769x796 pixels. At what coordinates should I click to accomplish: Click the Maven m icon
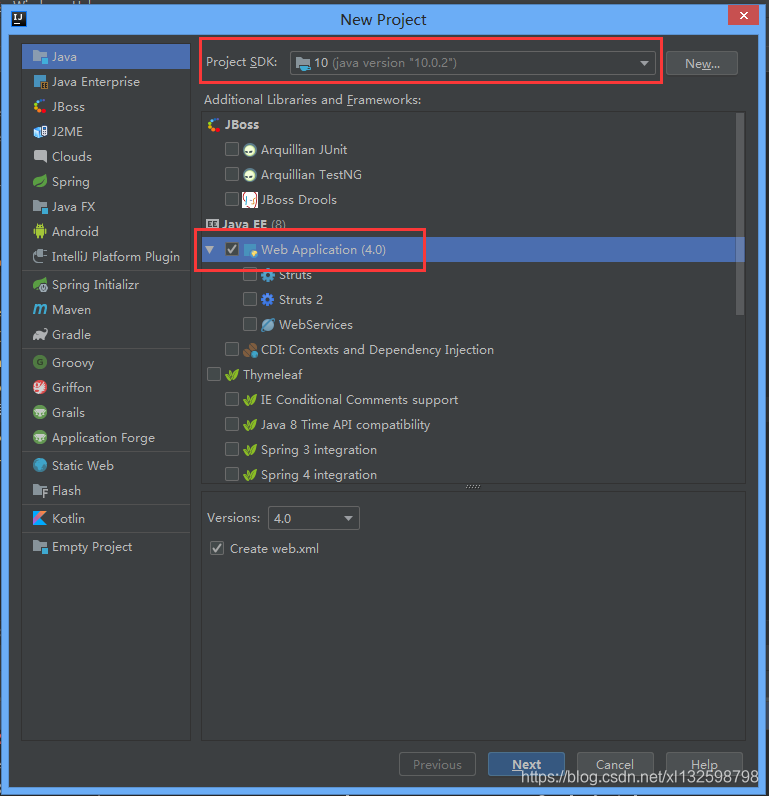coord(40,309)
